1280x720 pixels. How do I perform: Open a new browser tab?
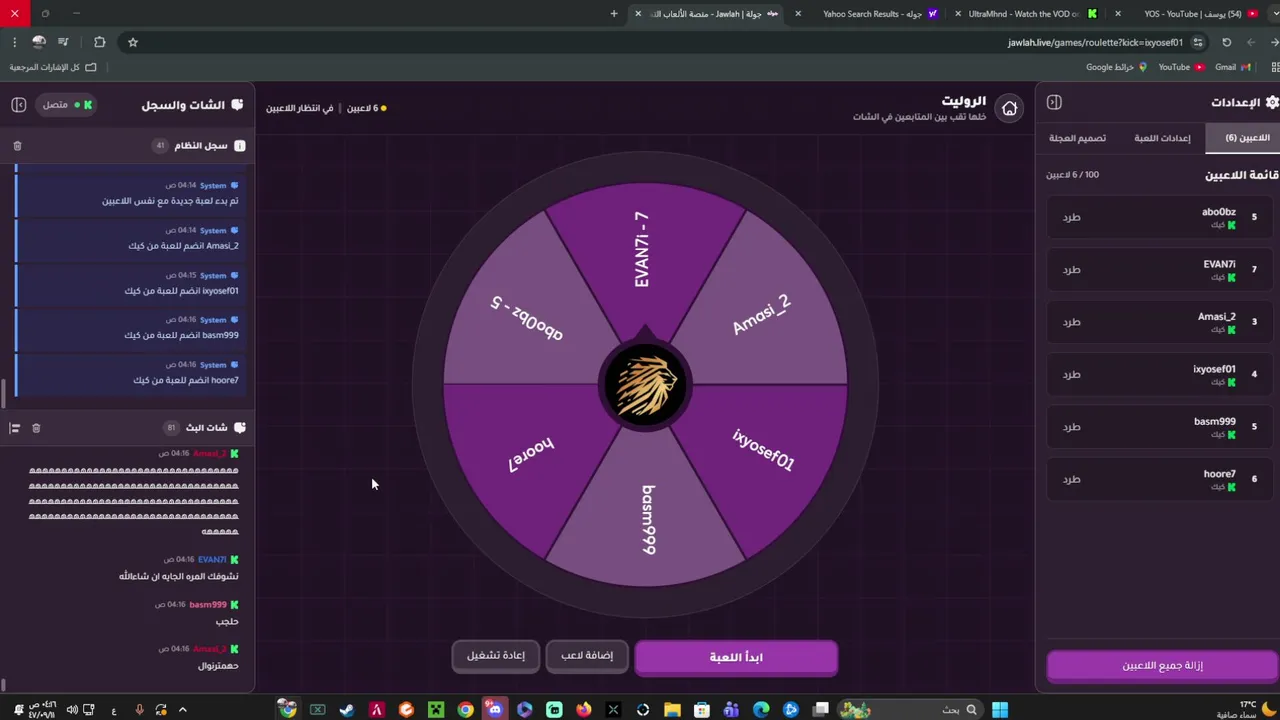pyautogui.click(x=614, y=14)
